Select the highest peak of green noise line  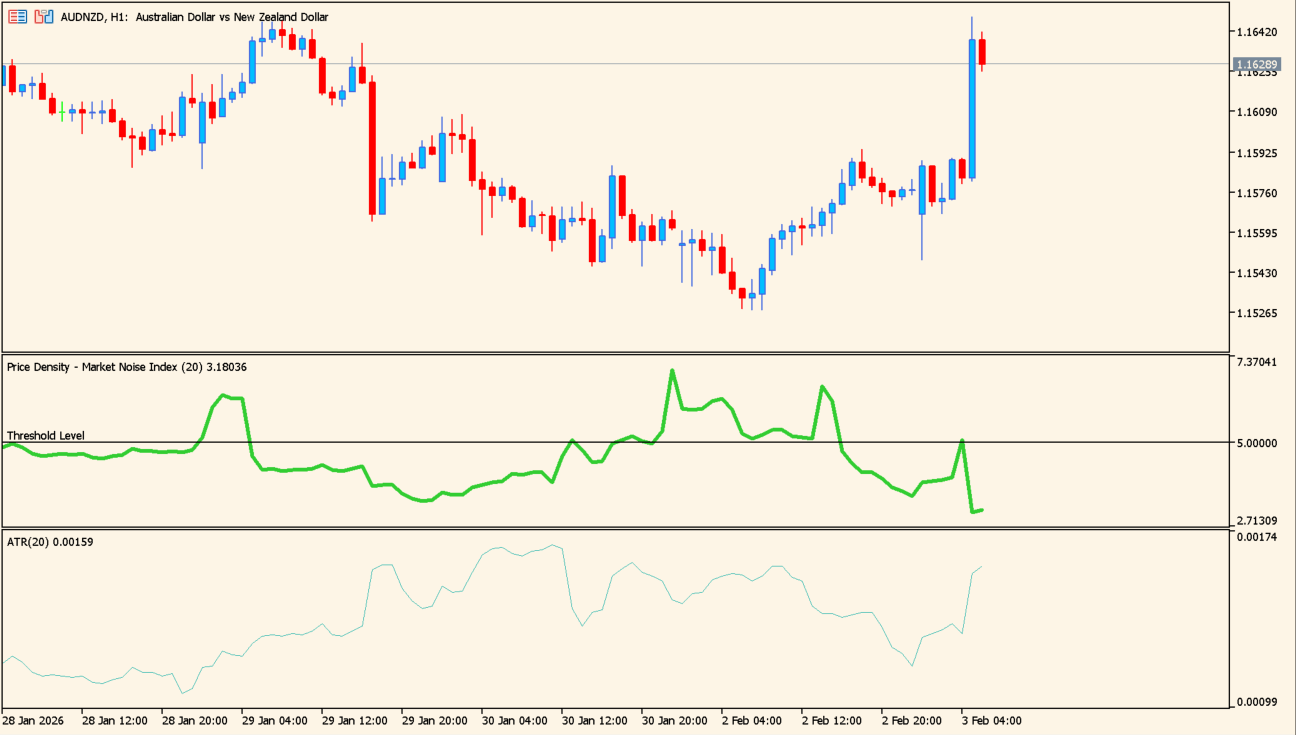pyautogui.click(x=672, y=371)
